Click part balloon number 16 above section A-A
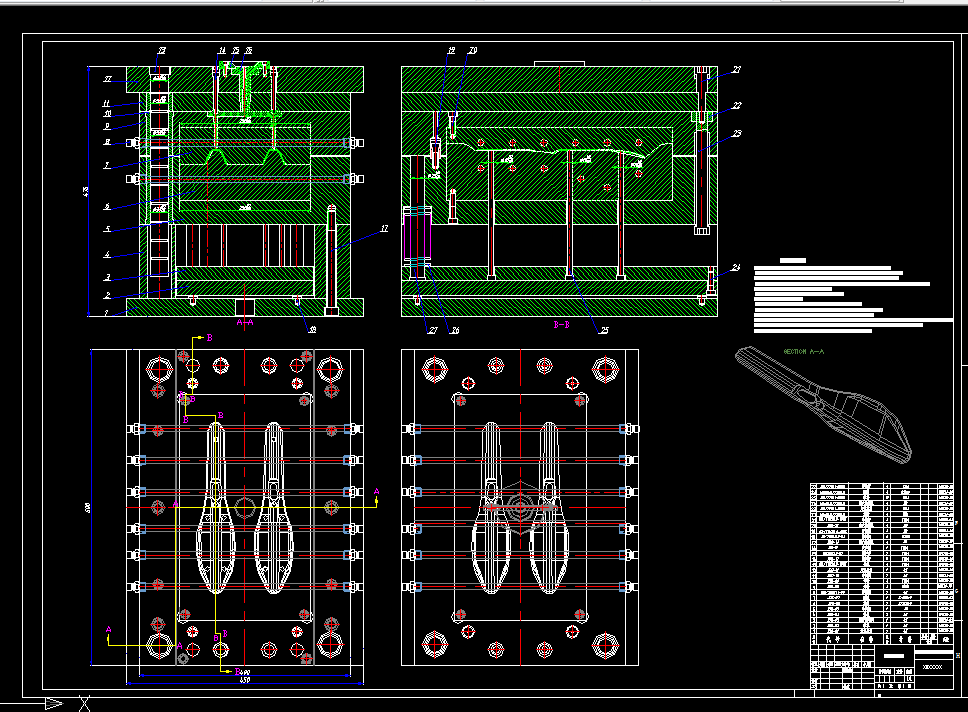Image resolution: width=968 pixels, height=712 pixels. click(x=248, y=51)
